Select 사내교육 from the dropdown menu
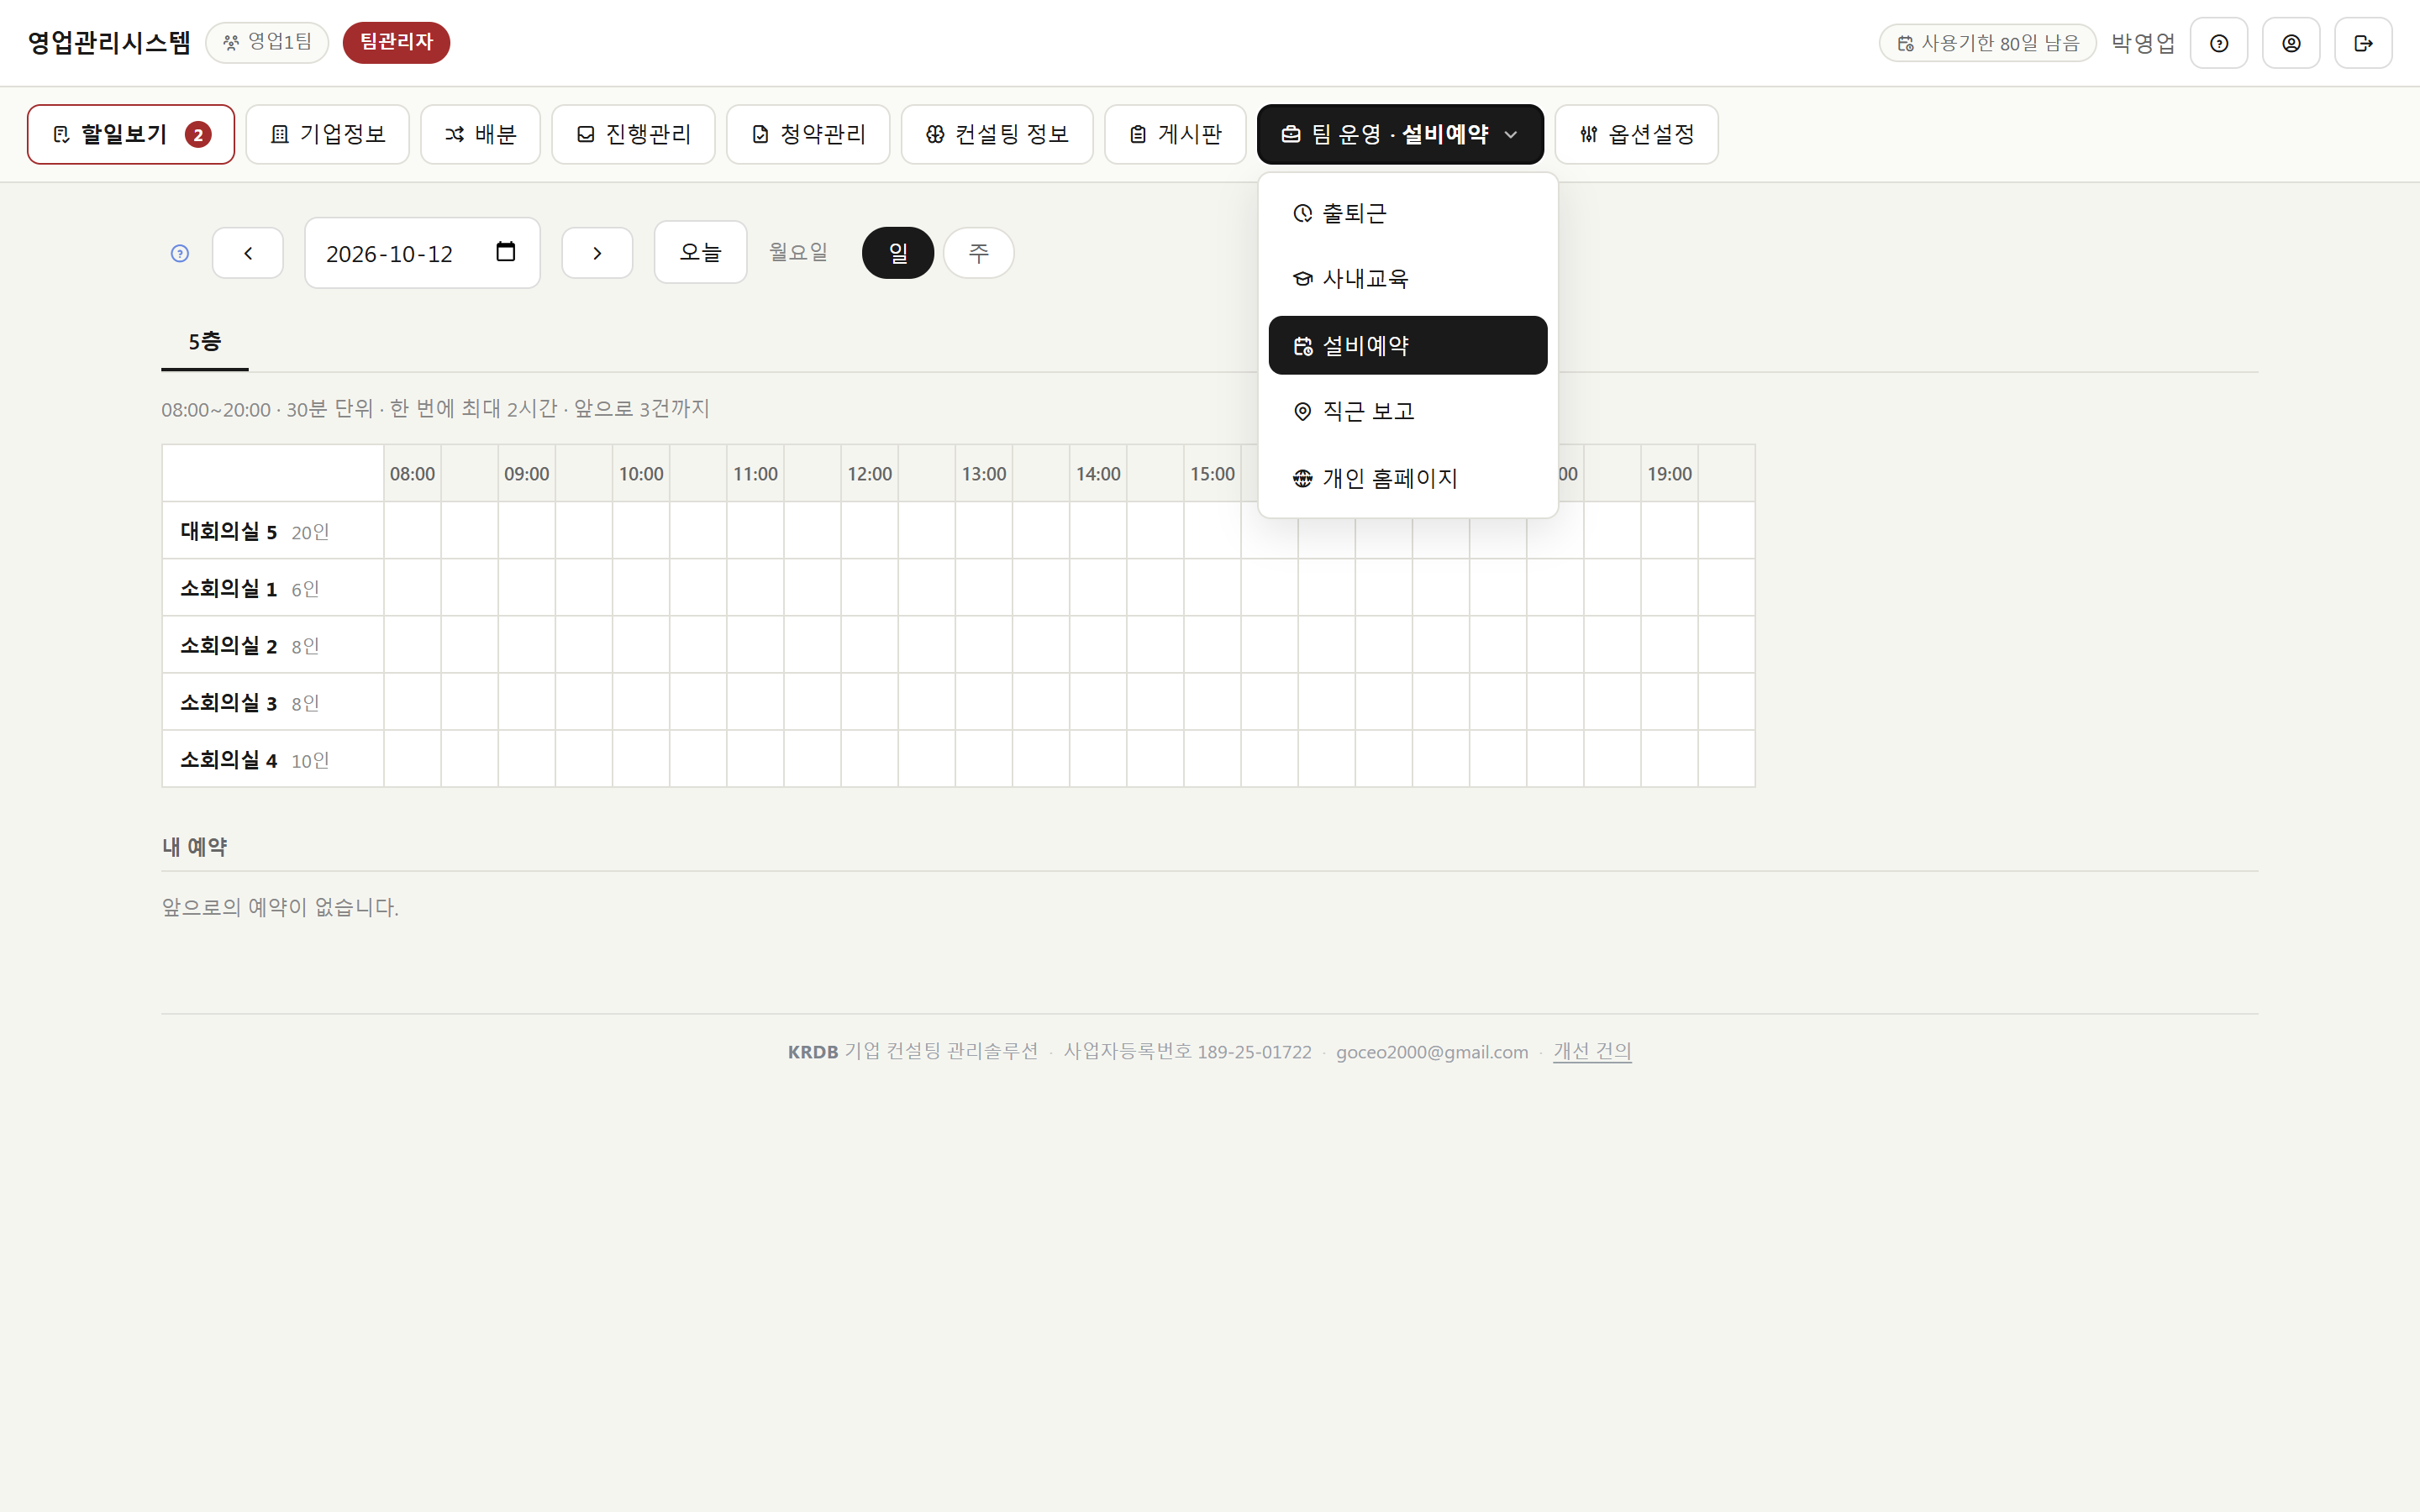The height and width of the screenshot is (1512, 2420). (x=1407, y=279)
